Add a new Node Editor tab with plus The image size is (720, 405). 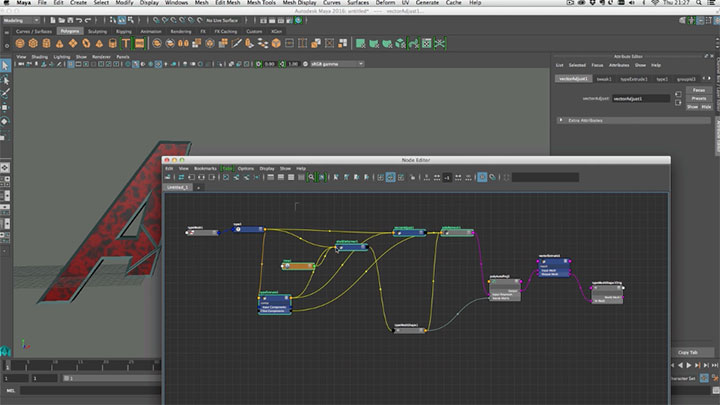(198, 187)
